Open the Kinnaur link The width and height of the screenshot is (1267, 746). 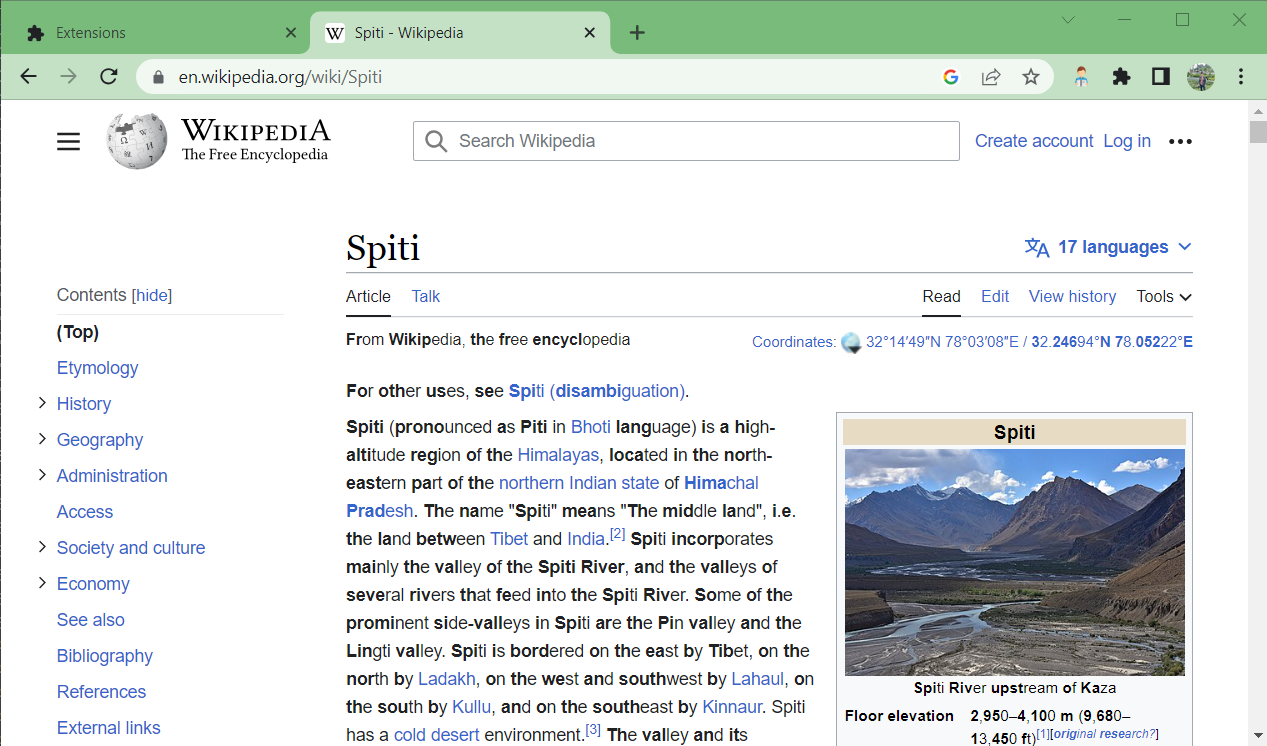tap(732, 707)
